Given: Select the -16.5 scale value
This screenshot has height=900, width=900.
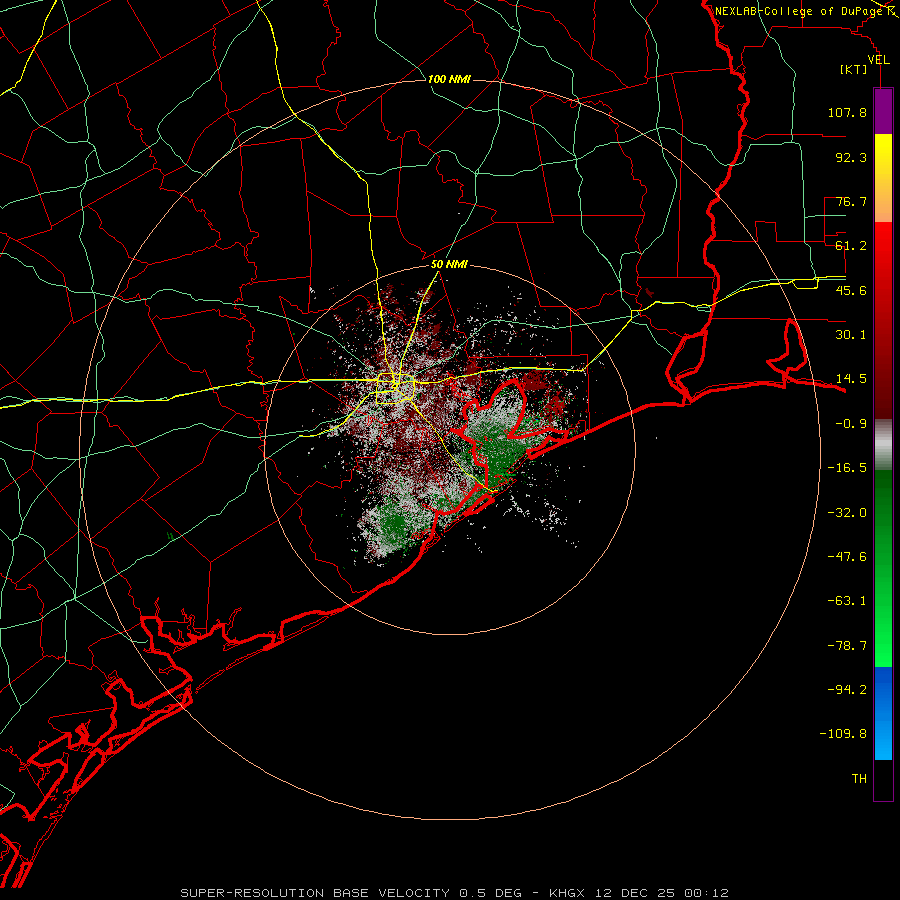Looking at the screenshot, I should pos(847,468).
